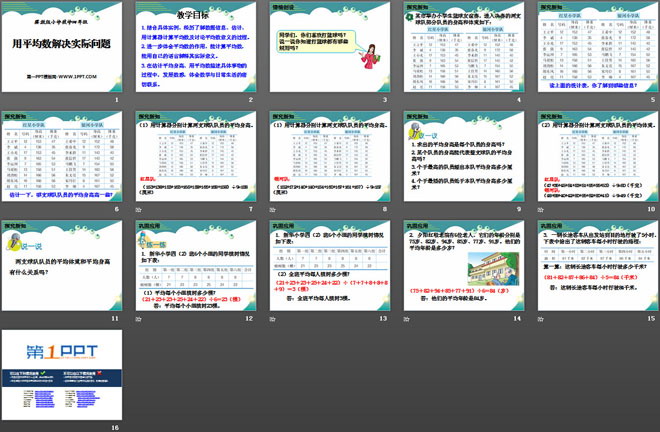Preview animation via star icon under slide 10

[x=540, y=210]
